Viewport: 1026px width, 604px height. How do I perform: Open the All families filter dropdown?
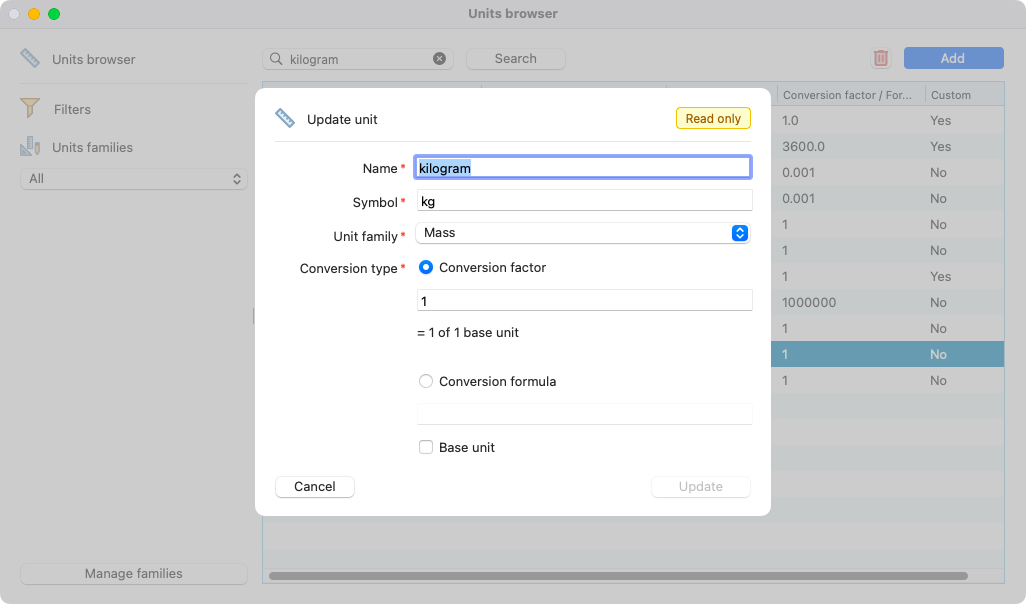point(134,179)
